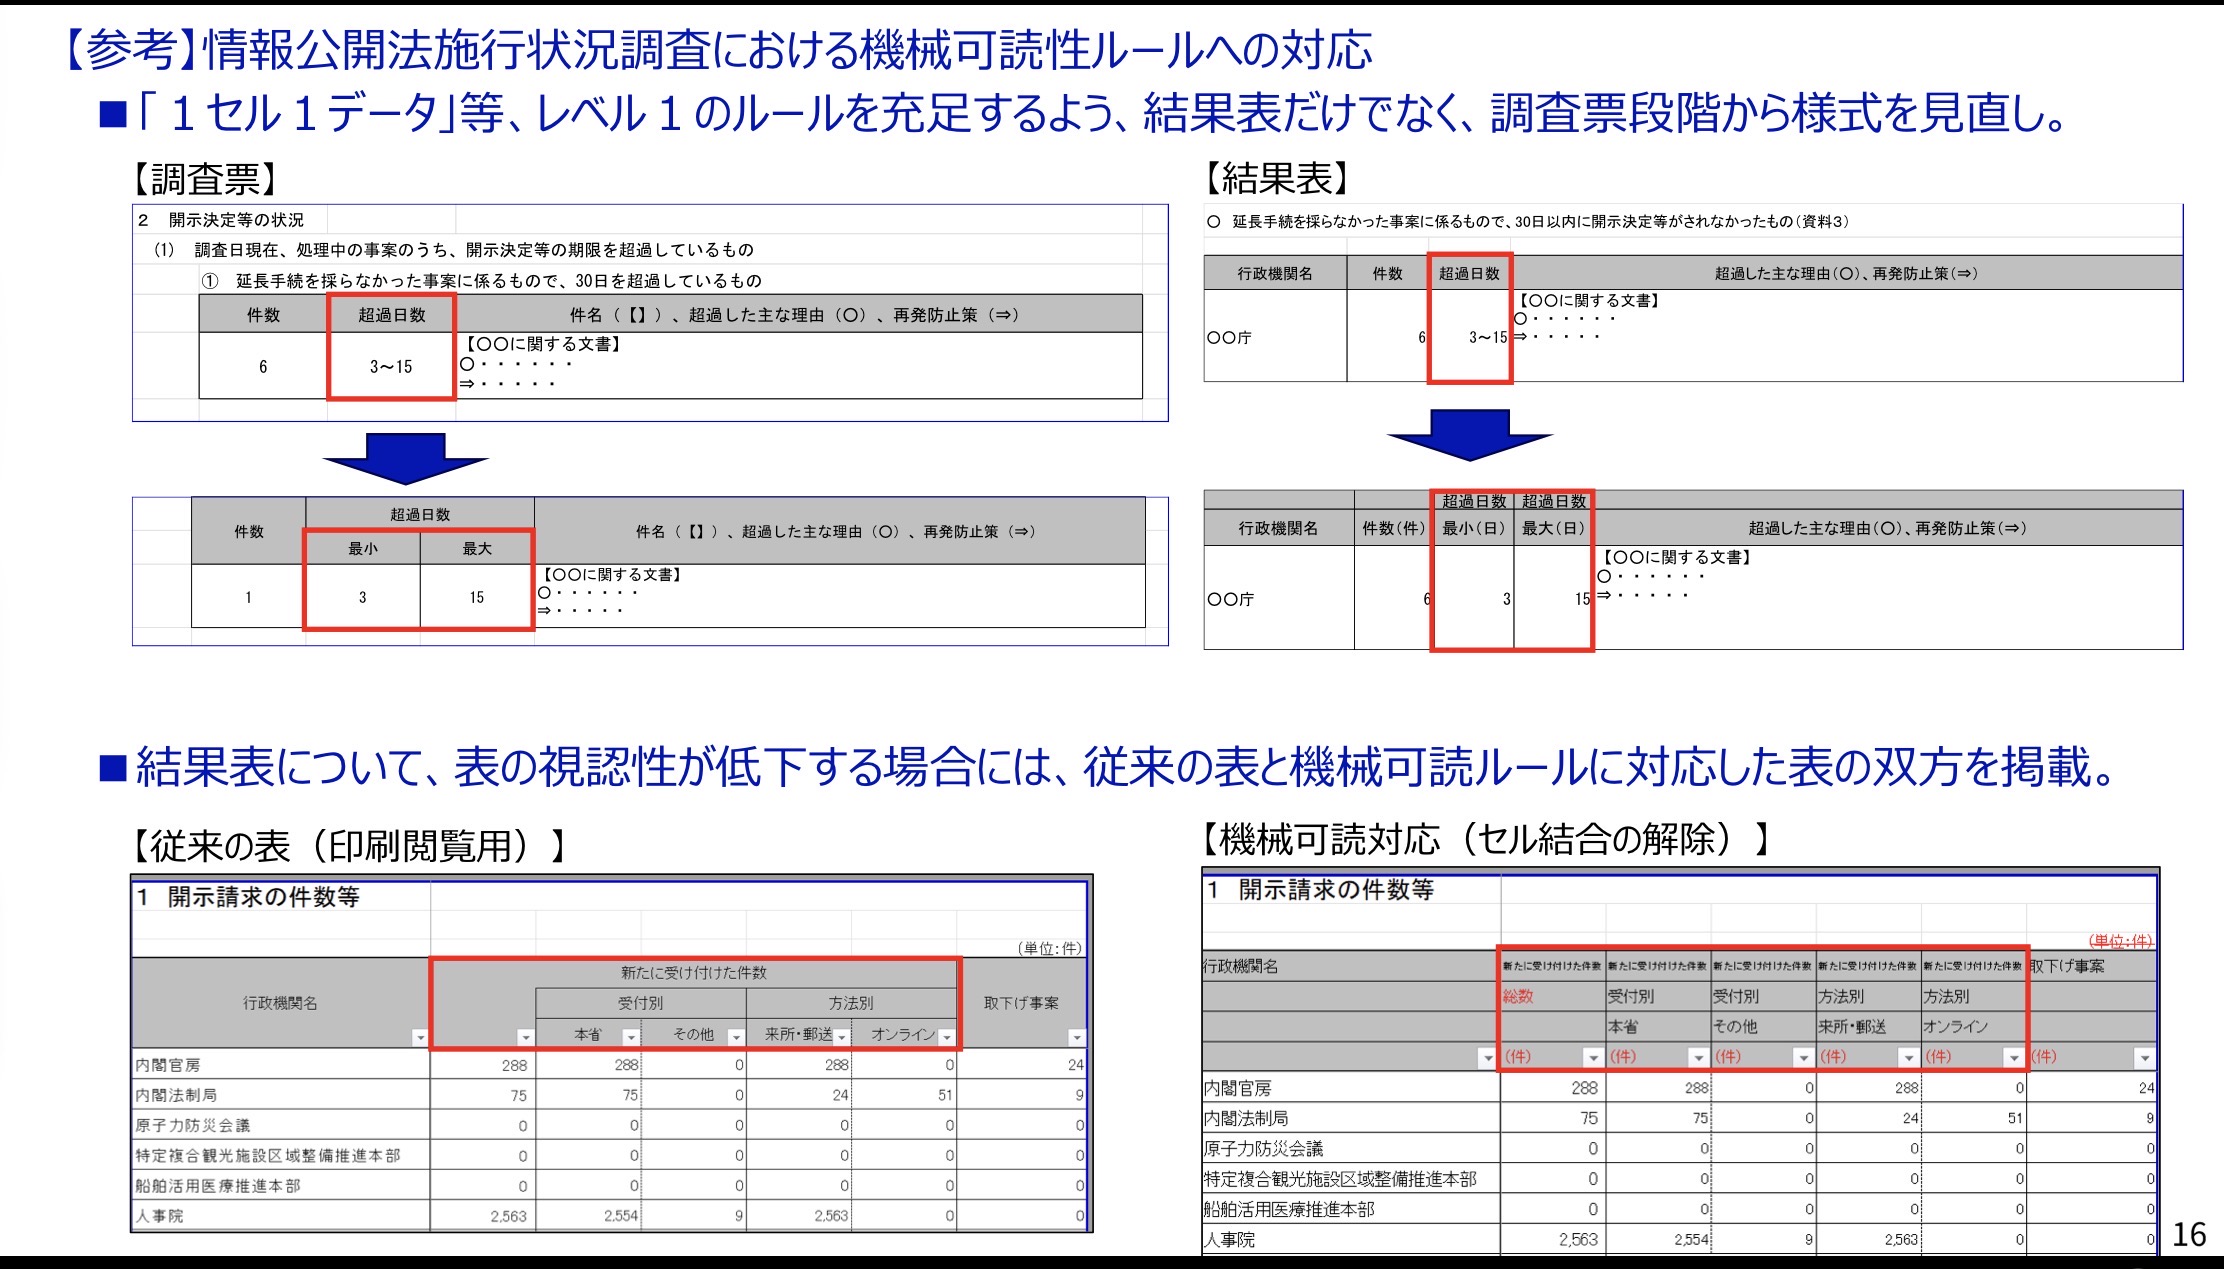Viewport: 2224px width, 1269px height.
Task: Select 最大 header in lower 調査票 table
Action: pyautogui.click(x=477, y=548)
